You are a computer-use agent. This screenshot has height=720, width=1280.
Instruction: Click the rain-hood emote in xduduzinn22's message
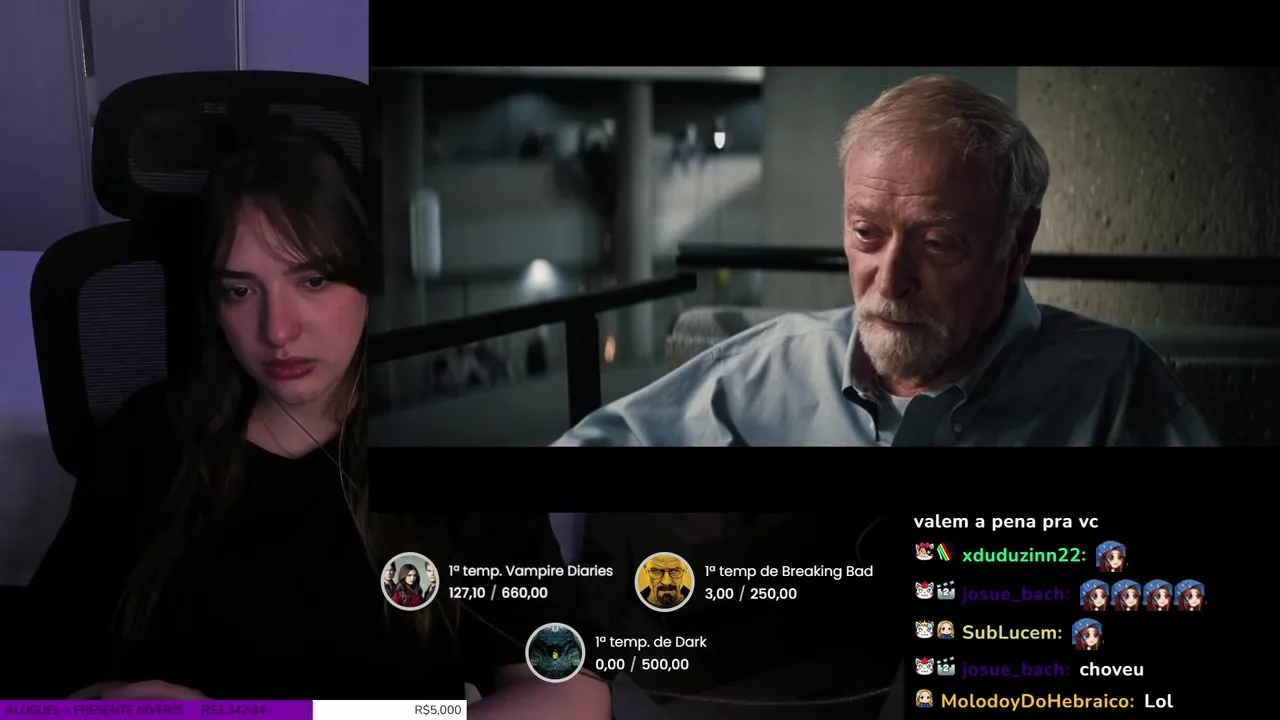[1111, 555]
